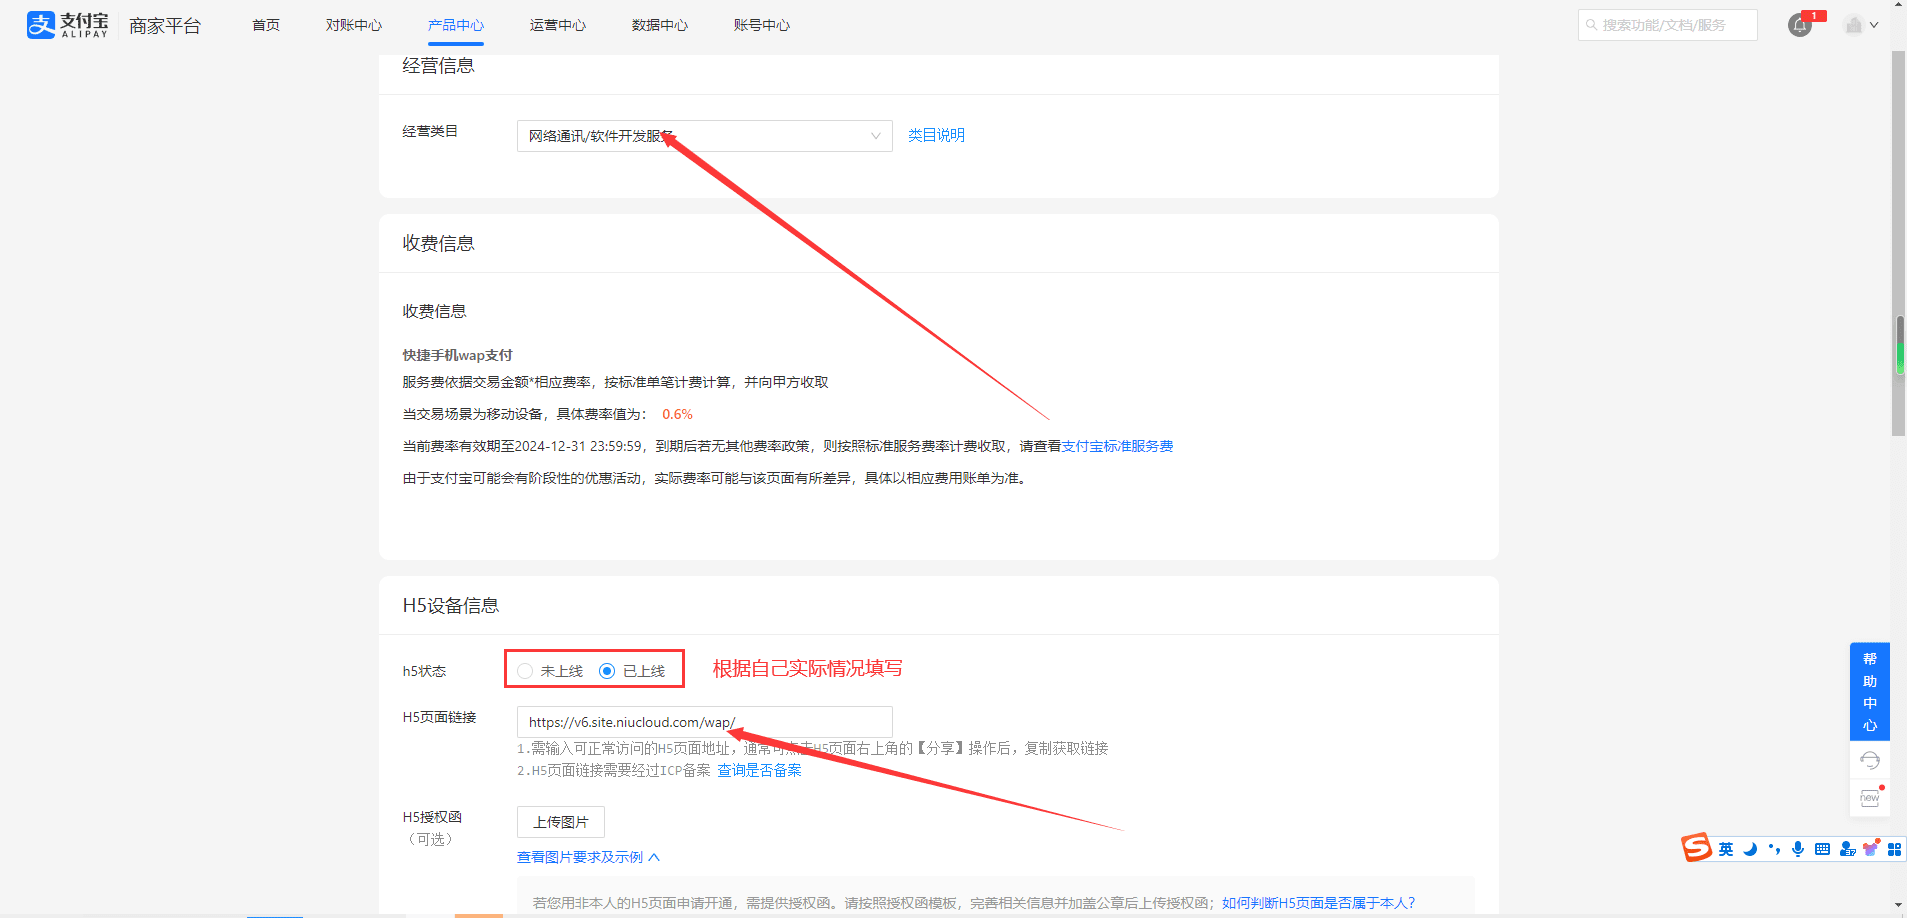
Task: Switch to the 数据中心 tab
Action: click(x=659, y=25)
